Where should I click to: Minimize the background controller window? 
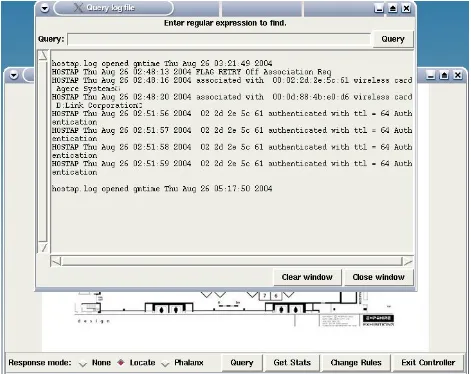click(x=431, y=76)
